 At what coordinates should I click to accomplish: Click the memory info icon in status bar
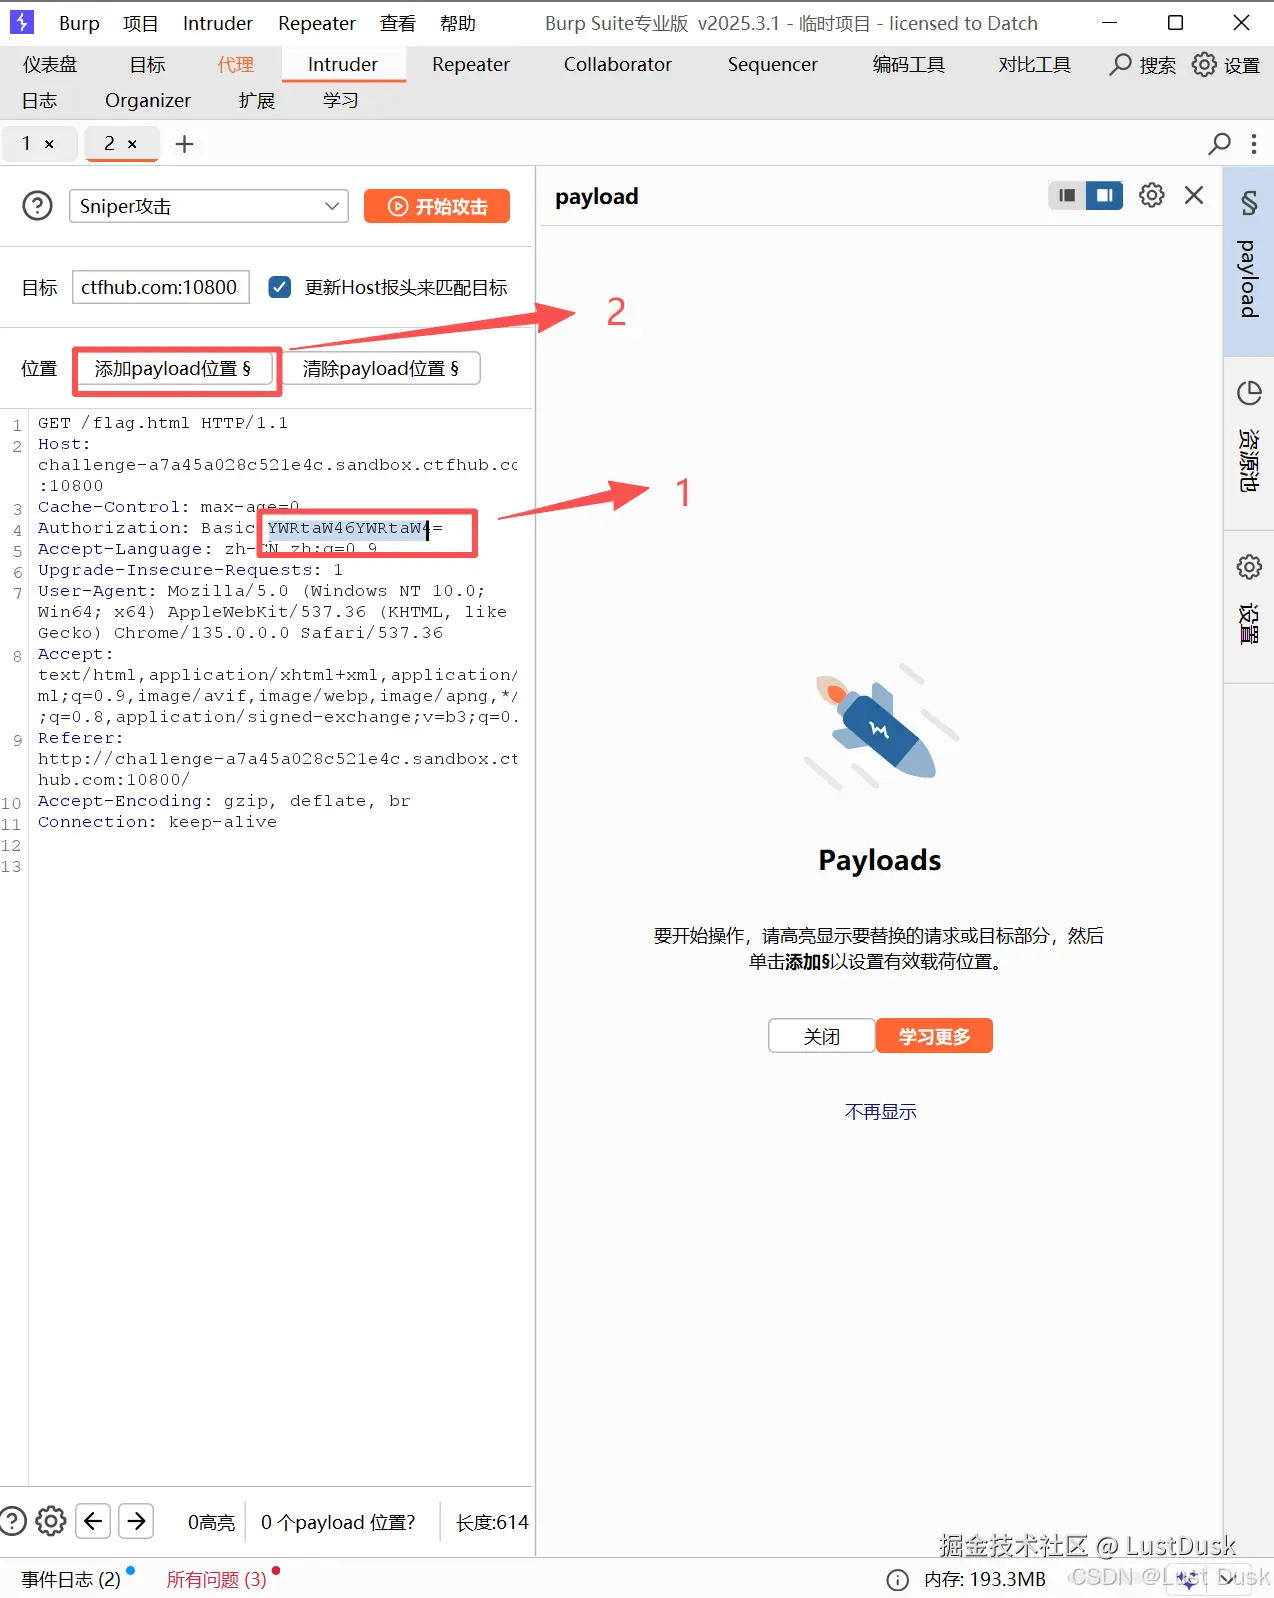898,1579
